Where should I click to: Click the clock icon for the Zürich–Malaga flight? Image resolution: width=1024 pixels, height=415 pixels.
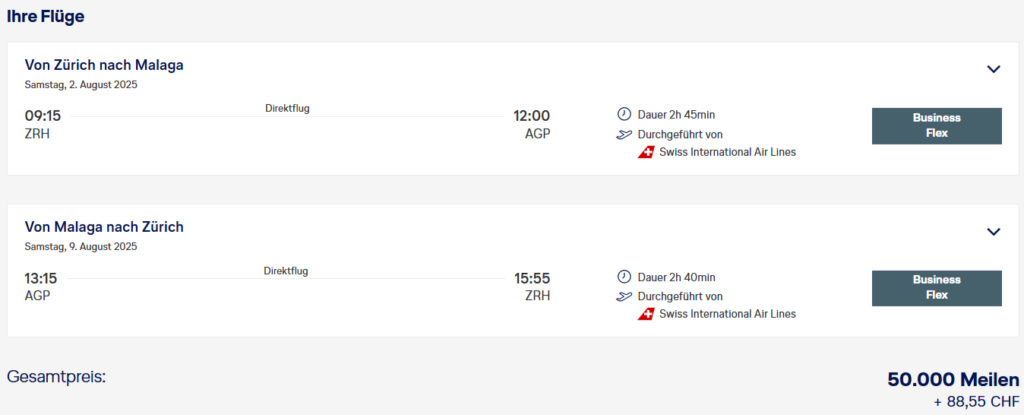click(x=625, y=115)
